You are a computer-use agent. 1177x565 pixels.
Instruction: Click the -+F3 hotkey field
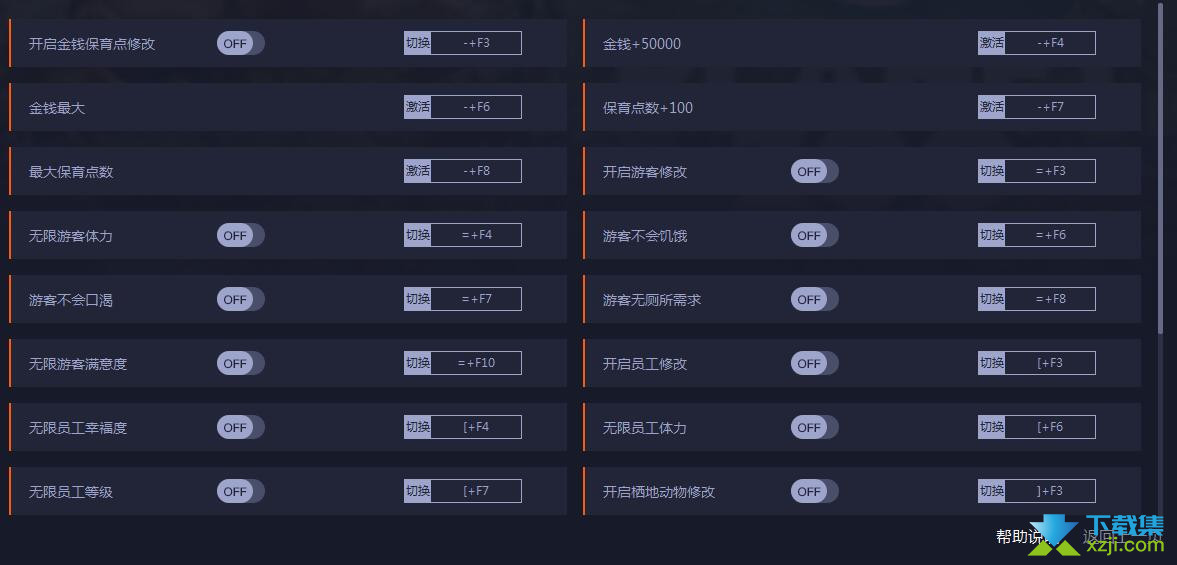click(476, 43)
